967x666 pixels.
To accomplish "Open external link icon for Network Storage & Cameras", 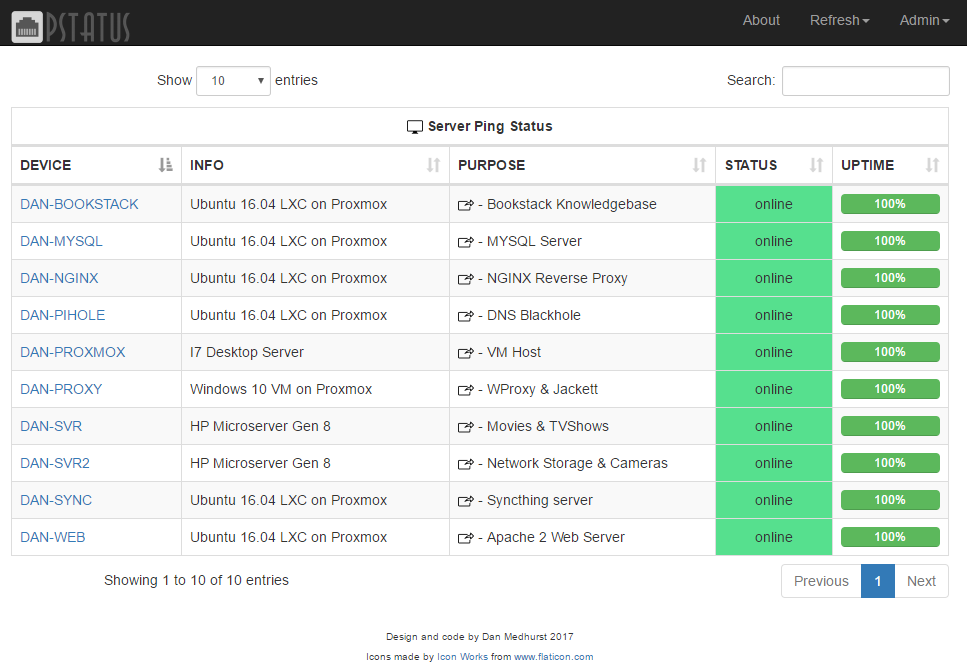I will (466, 464).
